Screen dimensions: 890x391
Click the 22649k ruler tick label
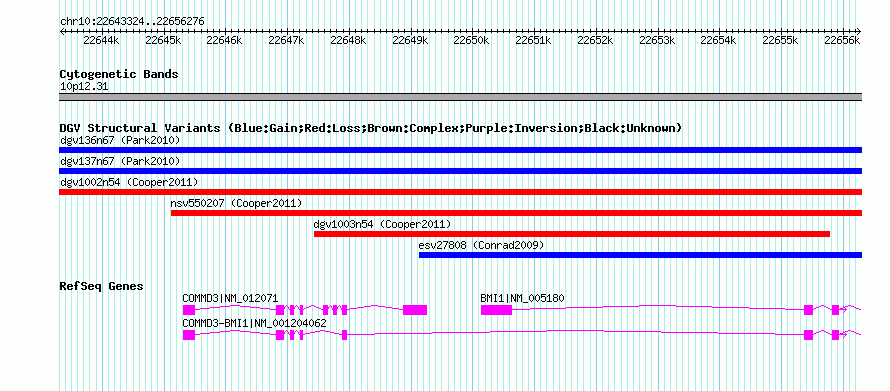click(x=410, y=40)
